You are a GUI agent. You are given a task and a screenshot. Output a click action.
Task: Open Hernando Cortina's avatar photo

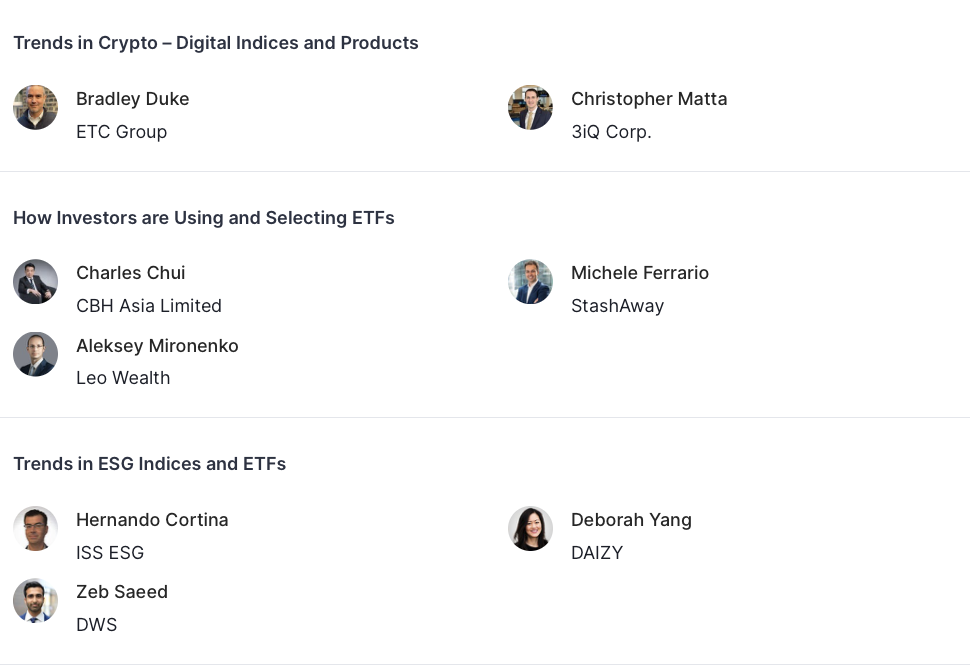pyautogui.click(x=35, y=528)
